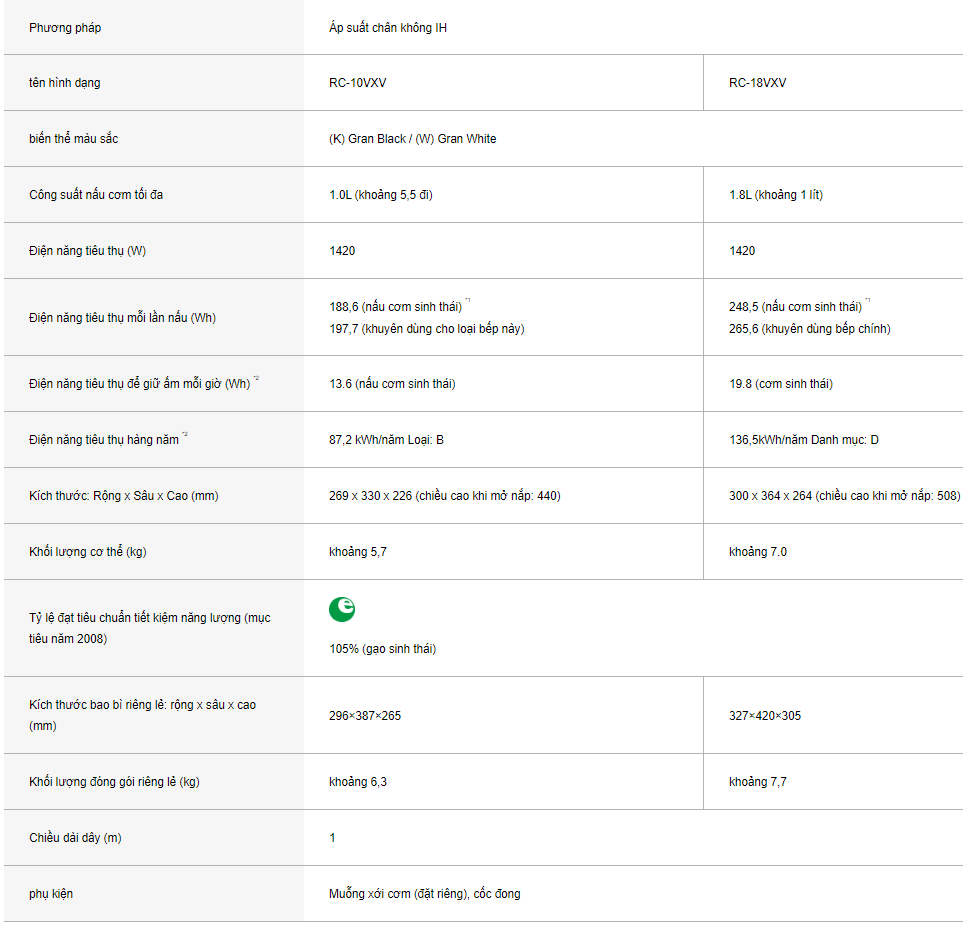This screenshot has height=939, width=963.
Task: Click the Gran Black / Gran White color text
Action: click(x=412, y=139)
